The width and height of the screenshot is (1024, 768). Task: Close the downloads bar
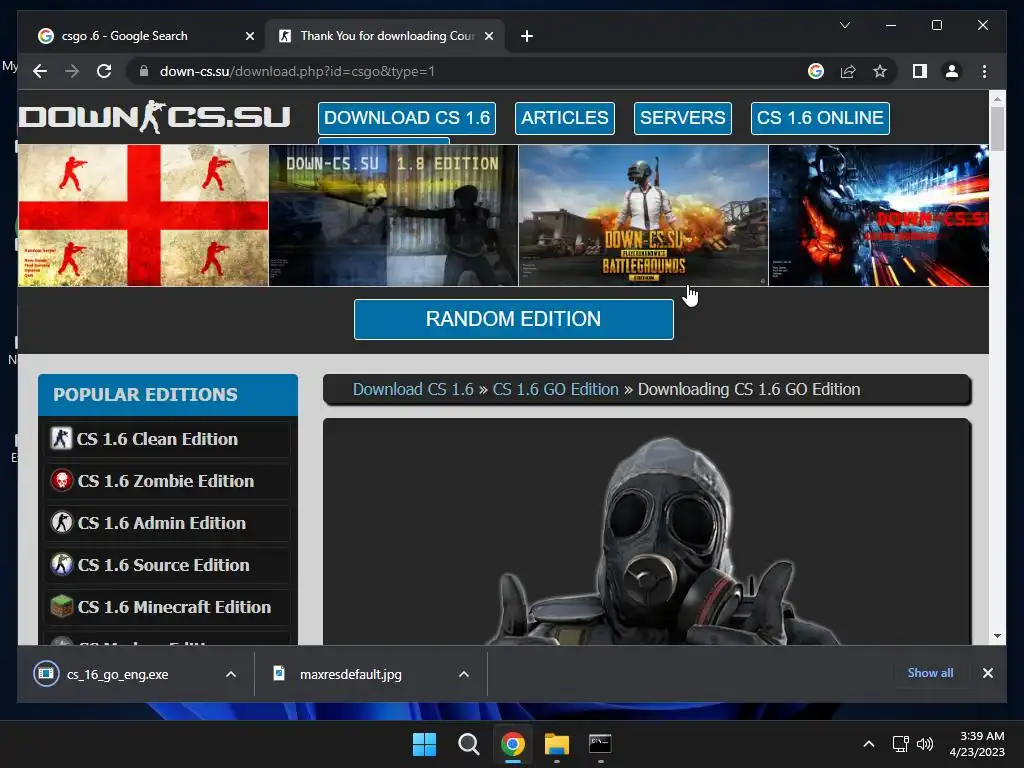[x=987, y=673]
